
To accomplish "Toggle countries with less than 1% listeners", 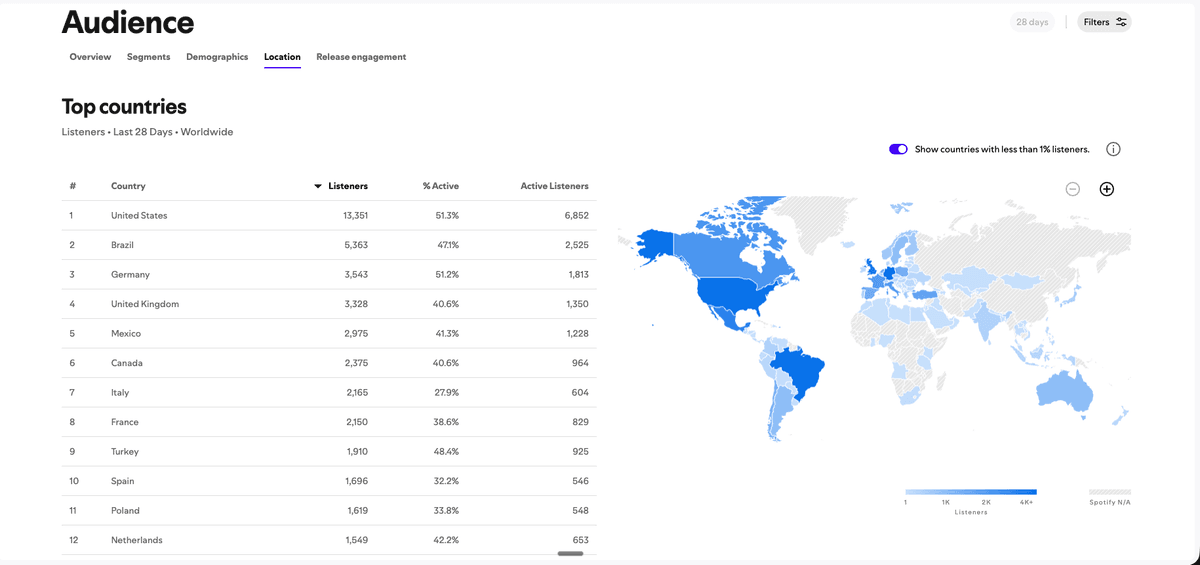I will [898, 149].
